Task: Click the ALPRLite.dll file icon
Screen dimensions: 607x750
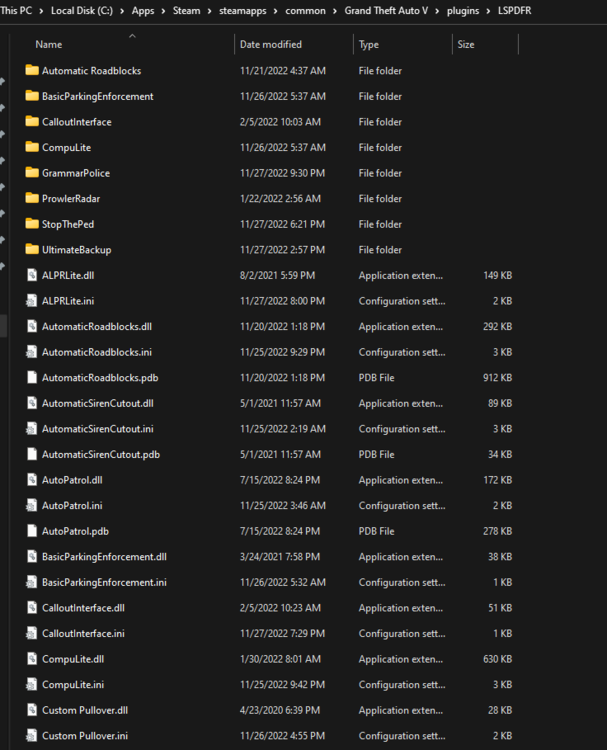Action: [32, 275]
